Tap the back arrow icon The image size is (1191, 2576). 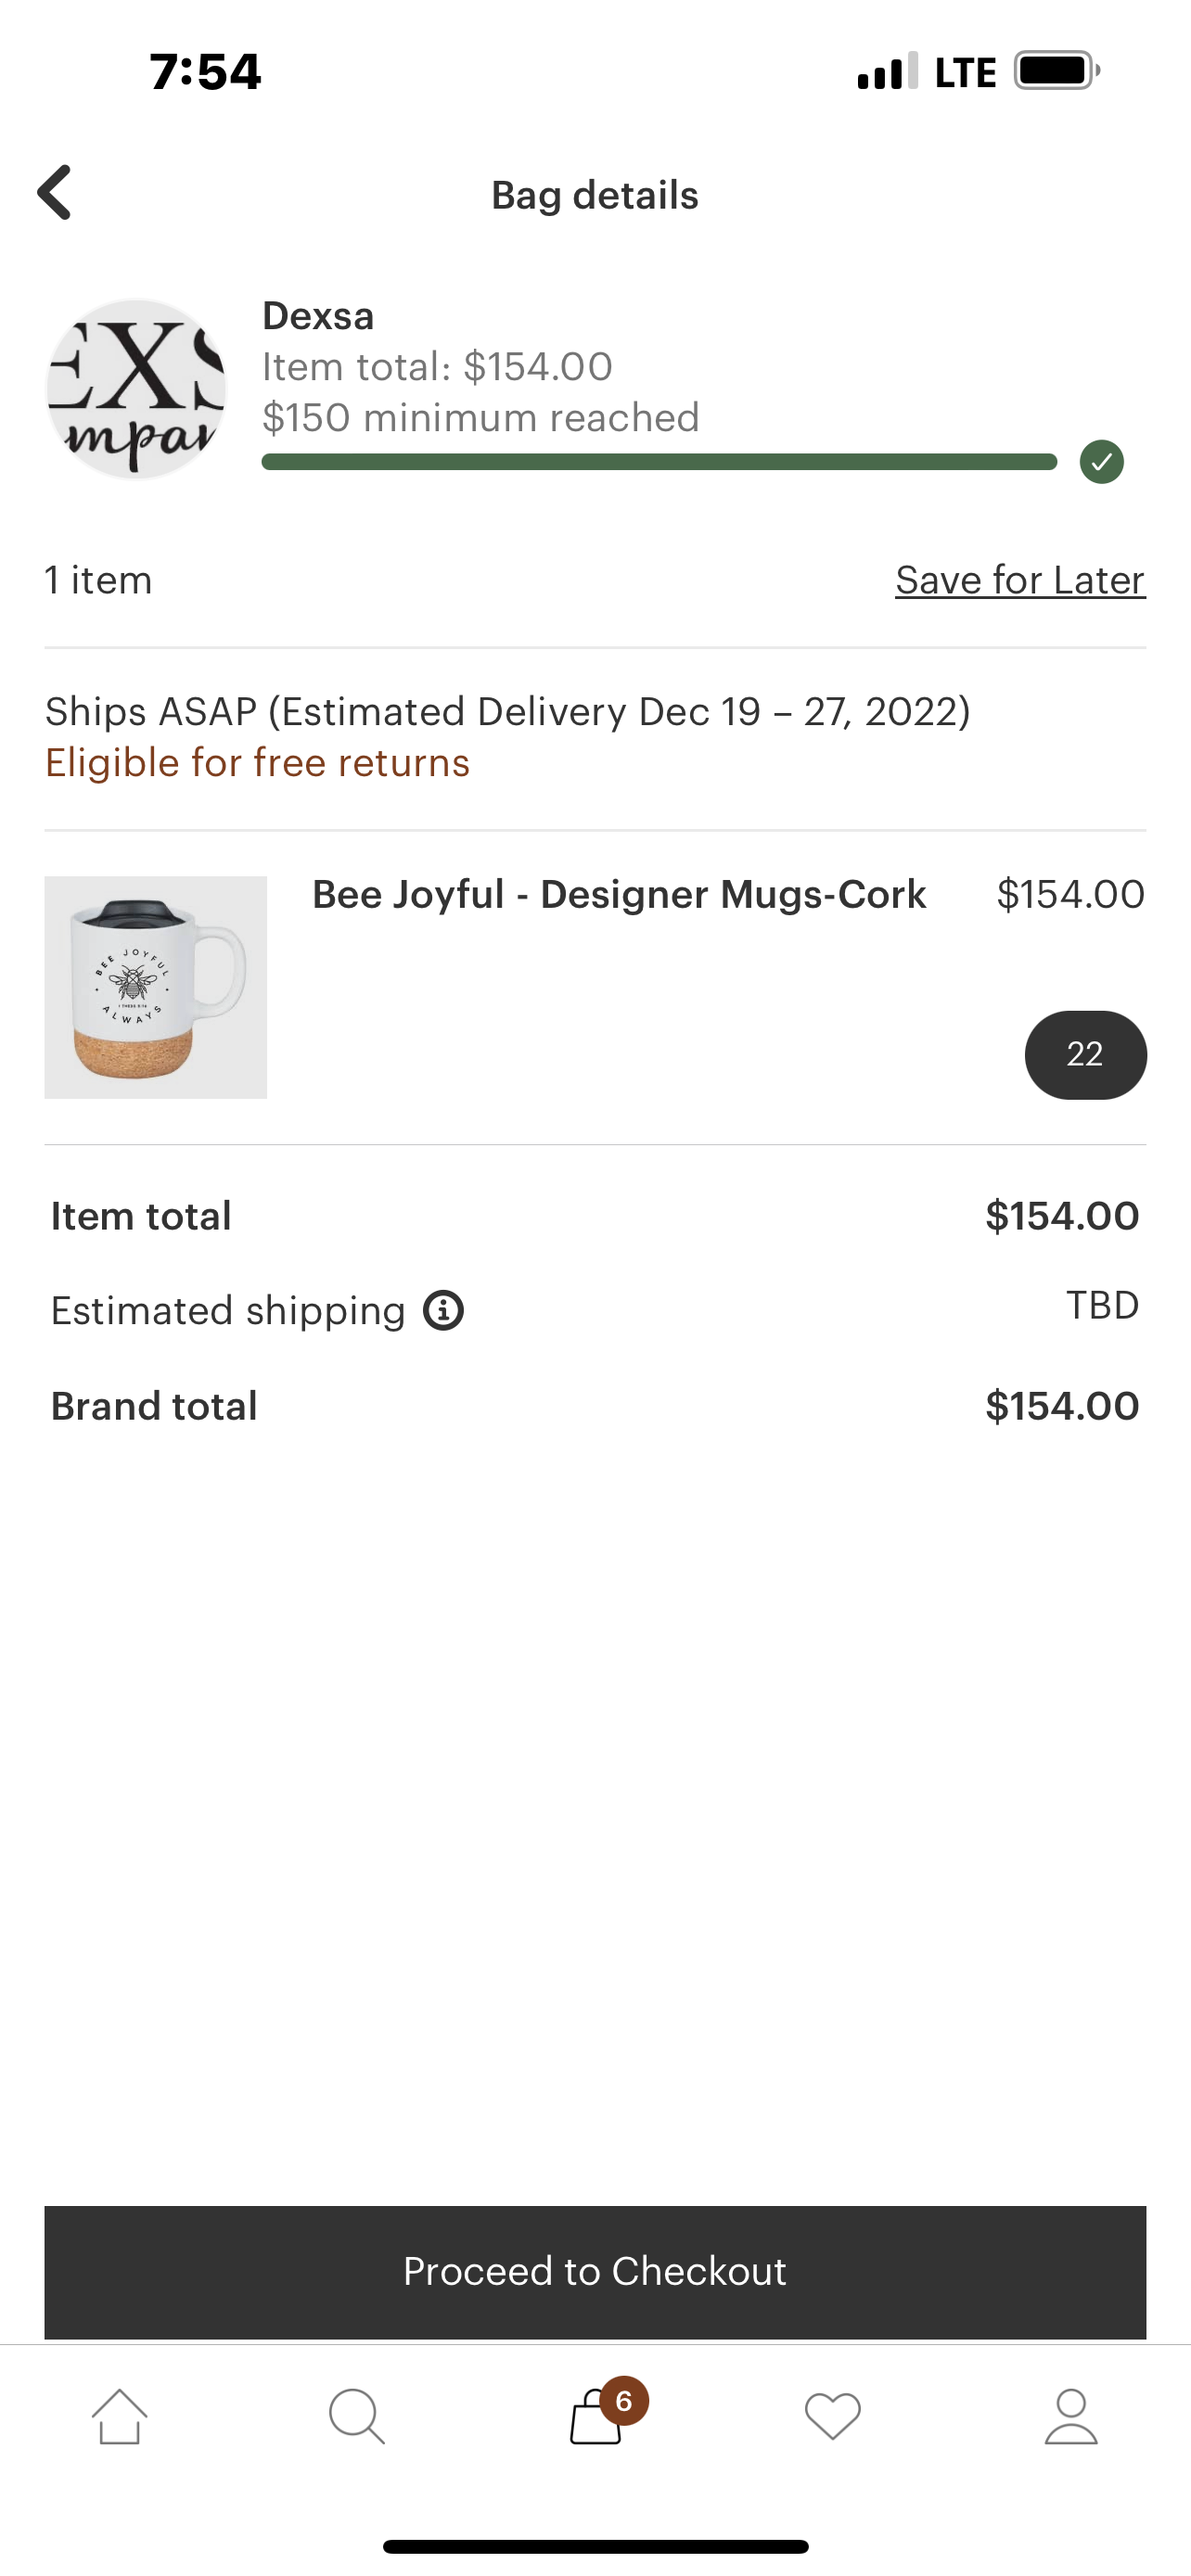click(55, 192)
